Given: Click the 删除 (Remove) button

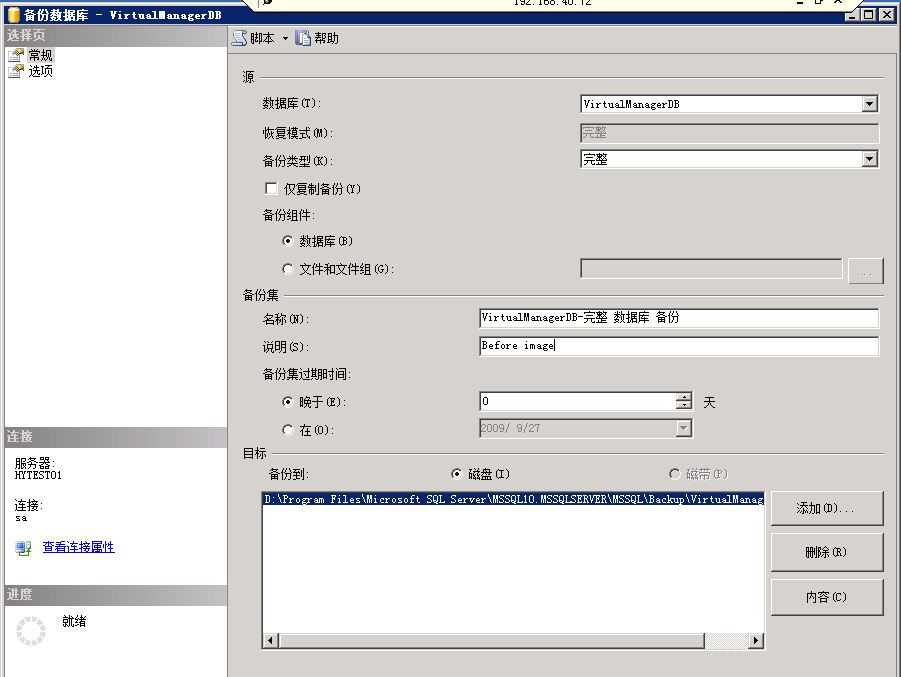Looking at the screenshot, I should pyautogui.click(x=826, y=552).
